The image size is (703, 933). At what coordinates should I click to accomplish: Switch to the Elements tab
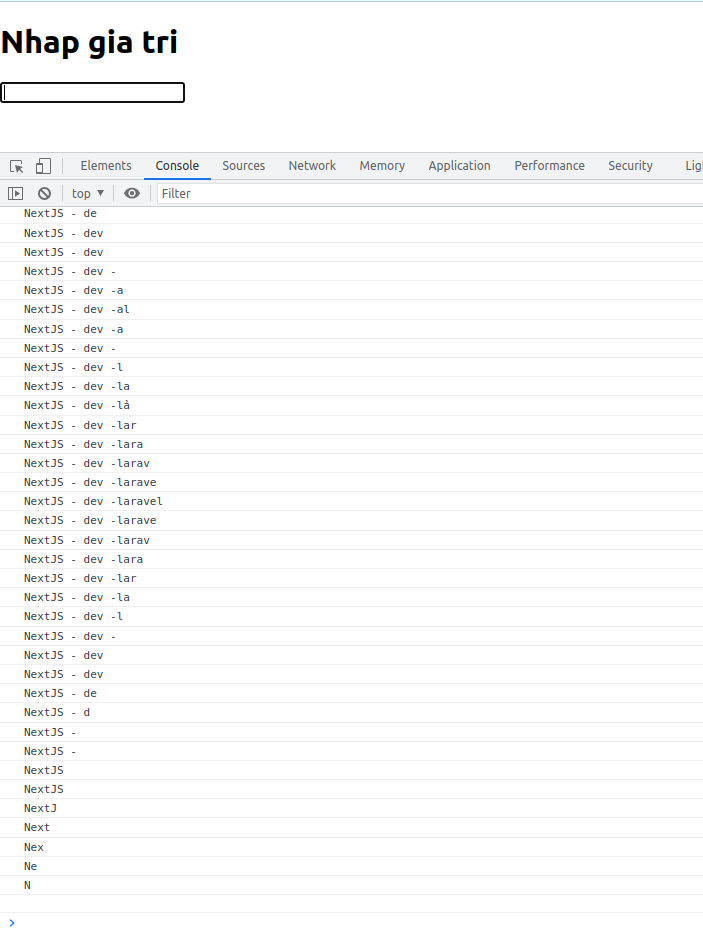tap(106, 166)
